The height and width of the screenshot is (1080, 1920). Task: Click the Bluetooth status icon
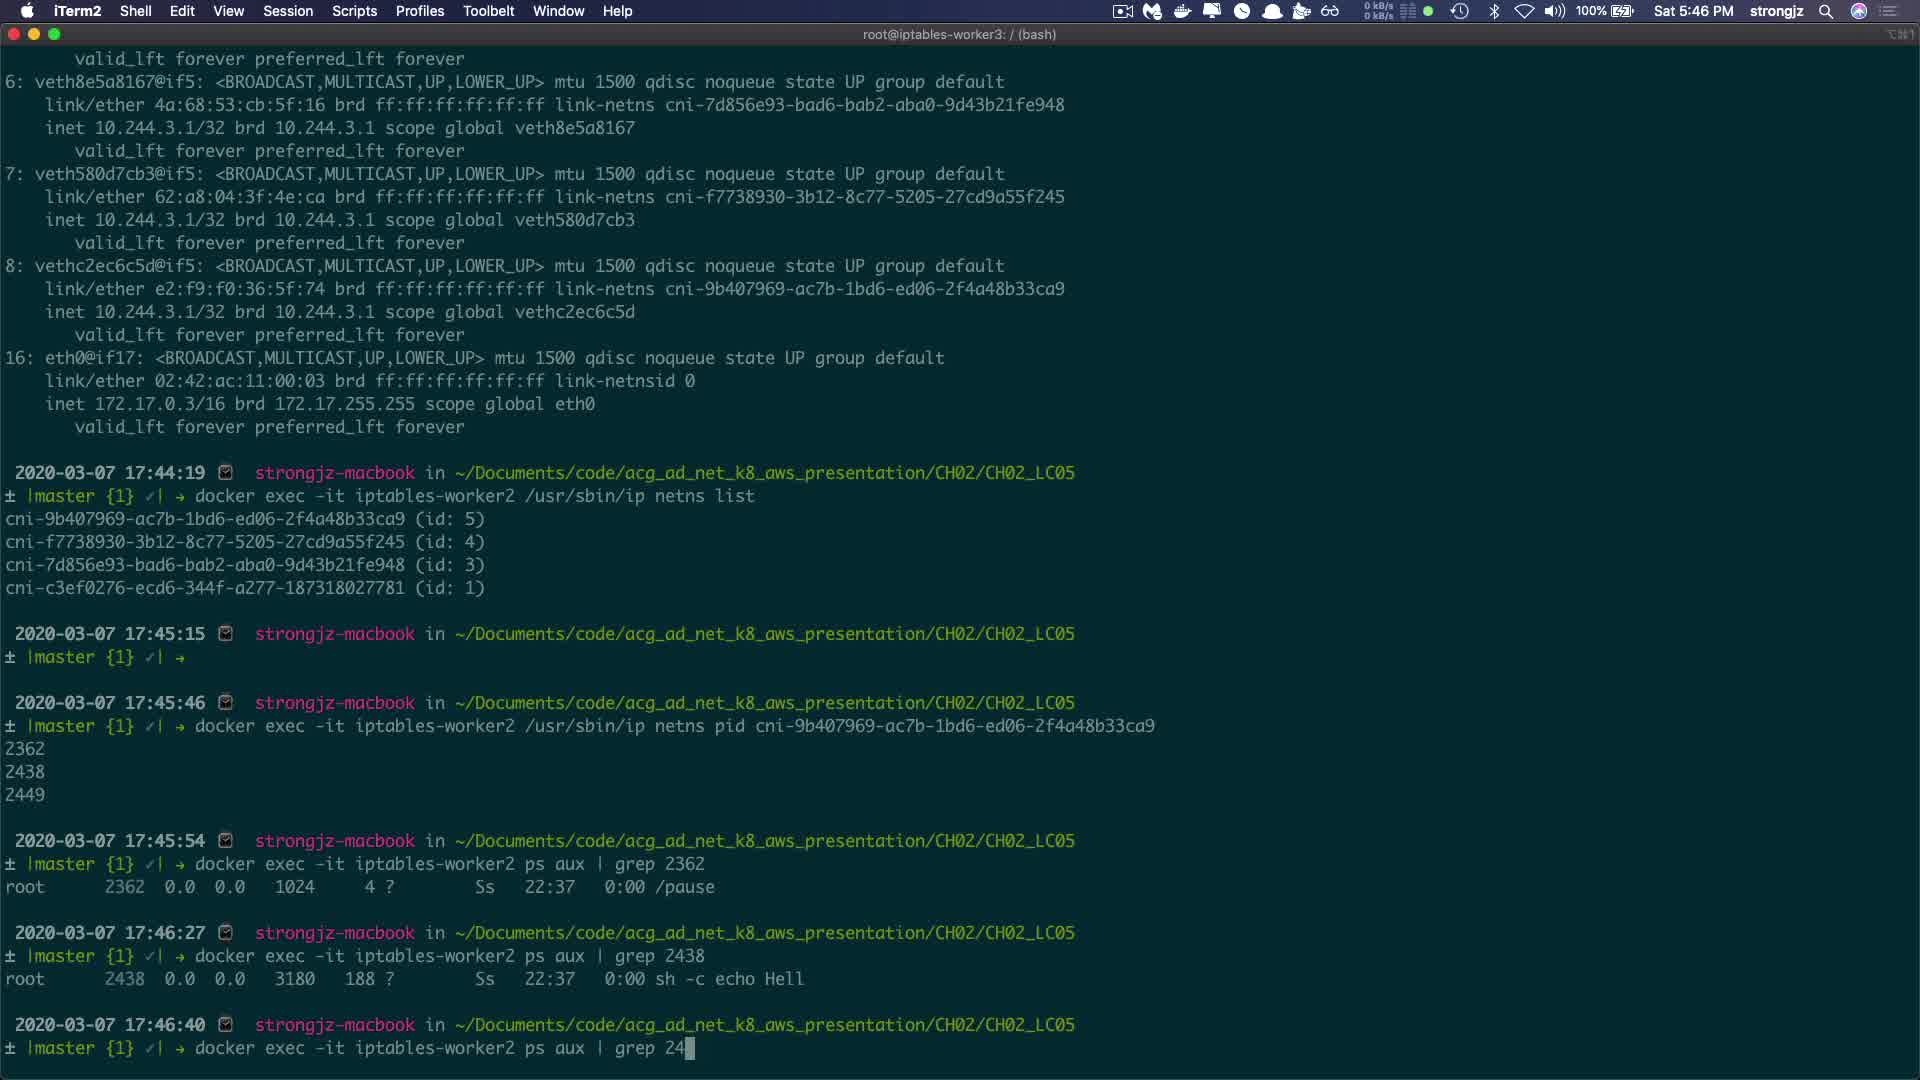(x=1494, y=11)
